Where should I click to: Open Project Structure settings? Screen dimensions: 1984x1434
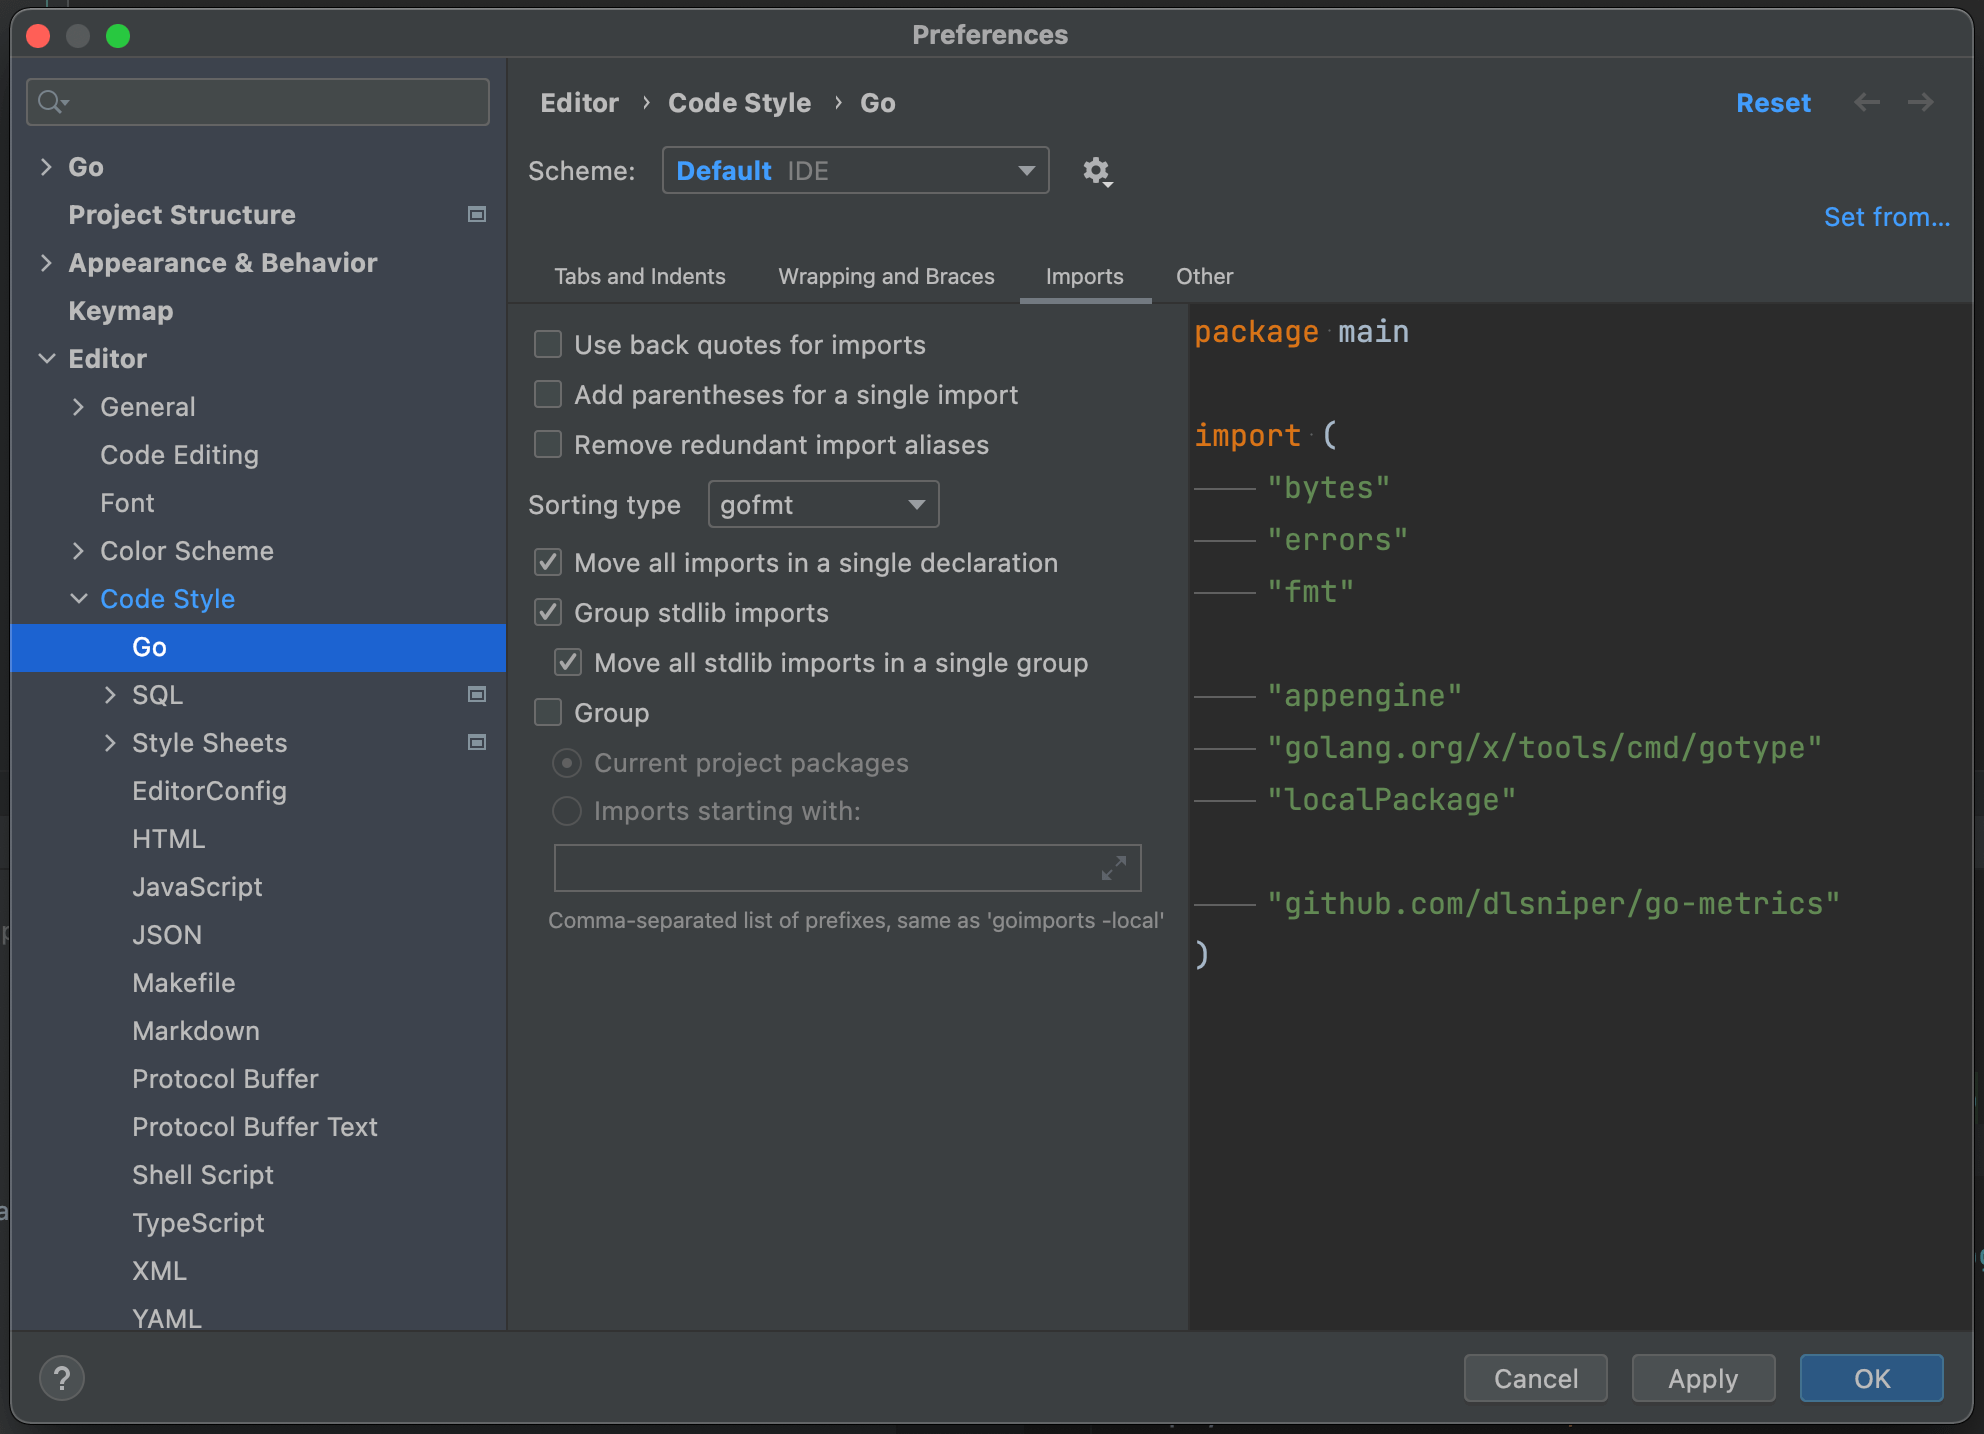pos(182,215)
